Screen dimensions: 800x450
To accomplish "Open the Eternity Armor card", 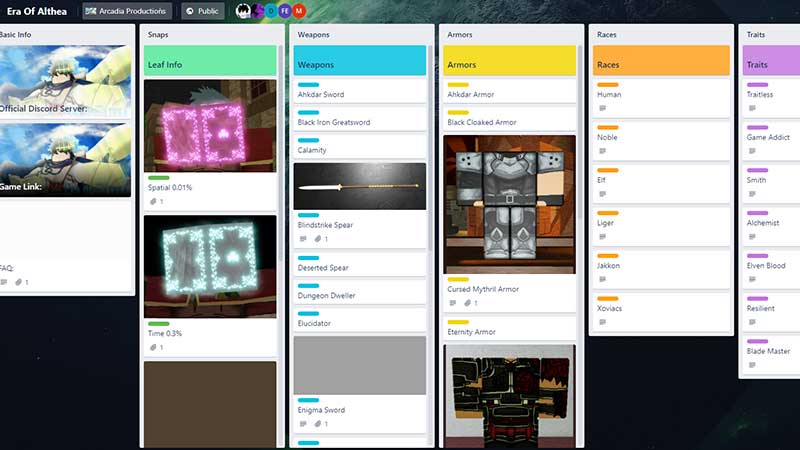I will point(509,329).
